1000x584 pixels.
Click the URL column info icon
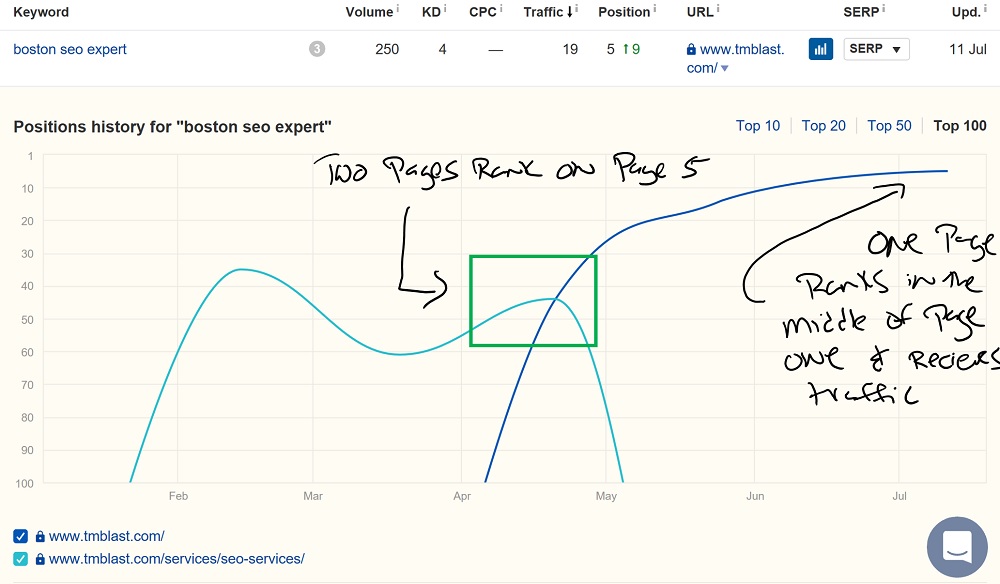point(717,8)
